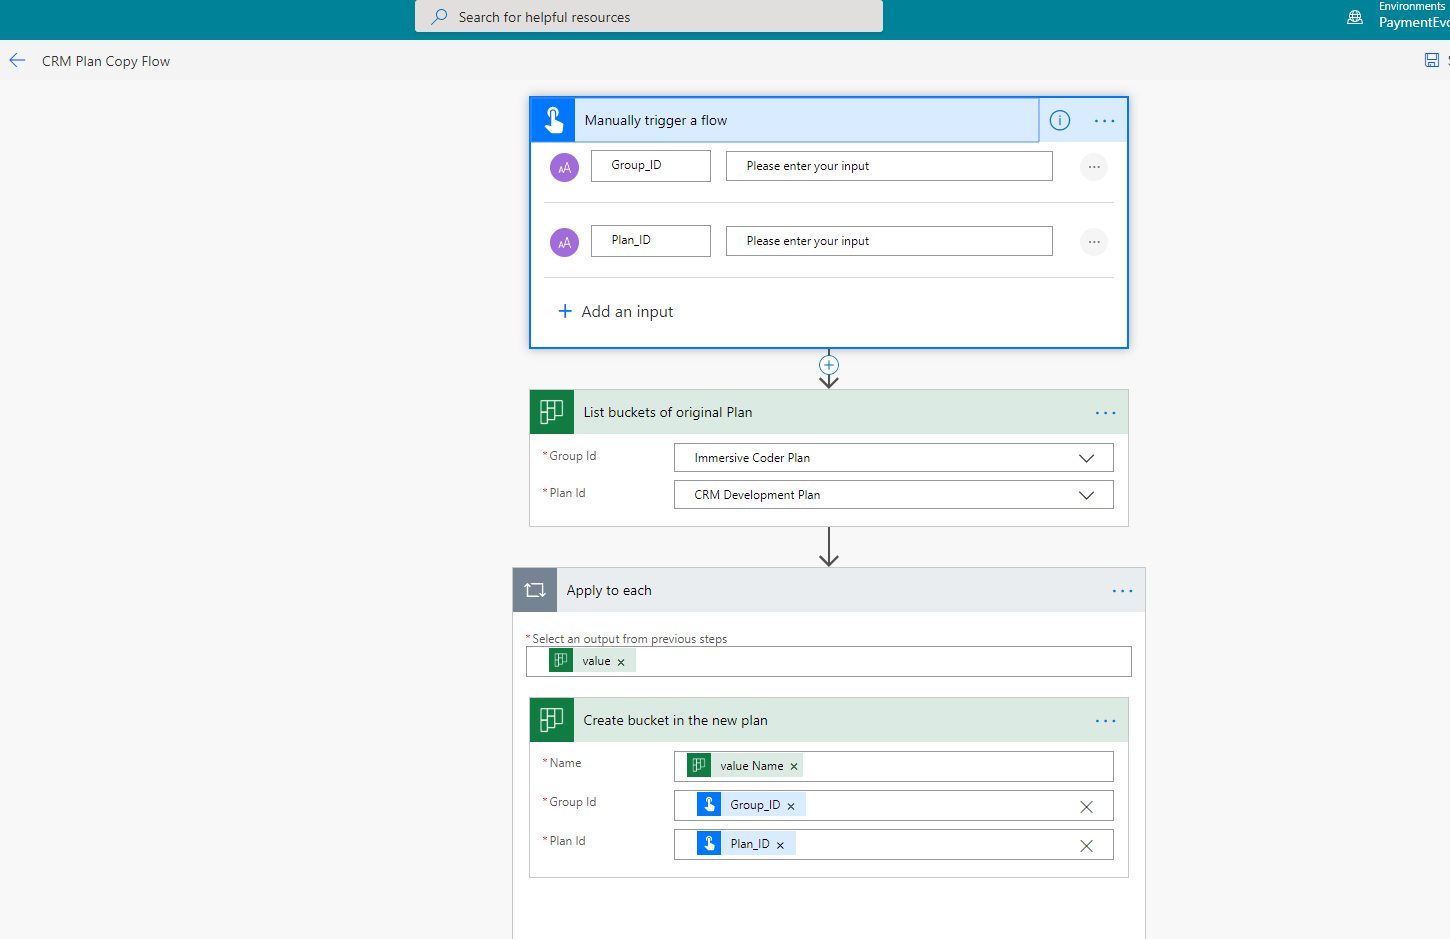This screenshot has height=939, width=1450.
Task: Click the back arrow beside CRM Plan Copy Flow
Action: (x=17, y=61)
